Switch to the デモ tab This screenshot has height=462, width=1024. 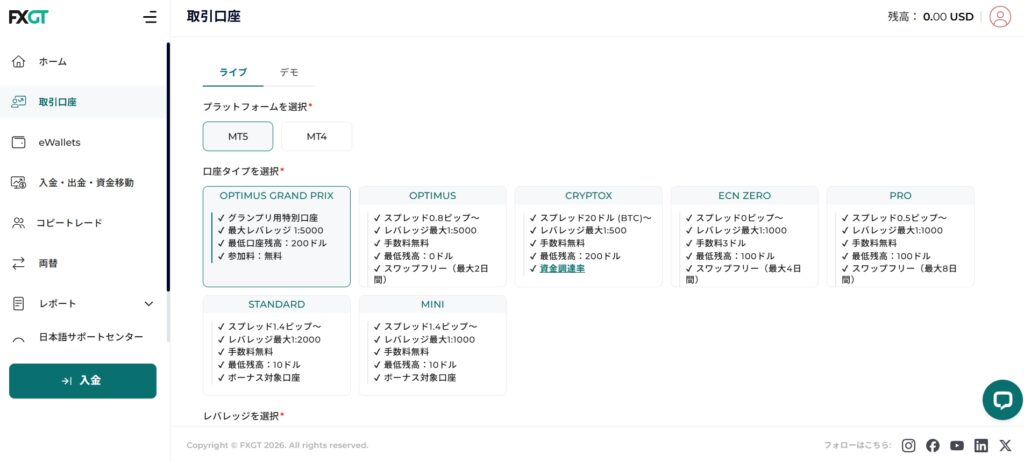point(289,72)
